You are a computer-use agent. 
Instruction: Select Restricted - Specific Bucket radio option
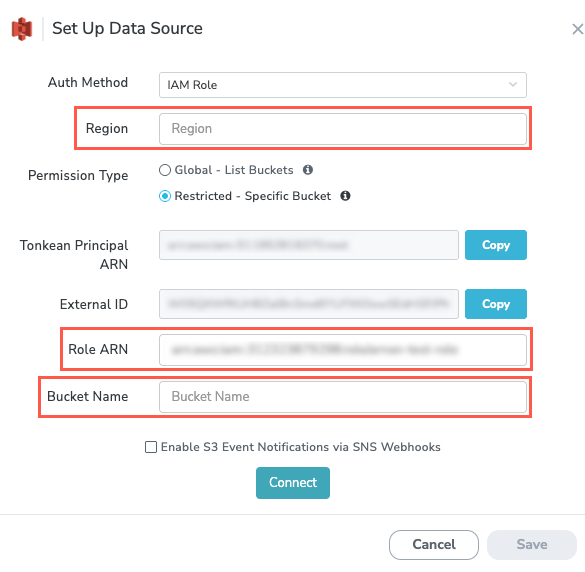pyautogui.click(x=165, y=196)
